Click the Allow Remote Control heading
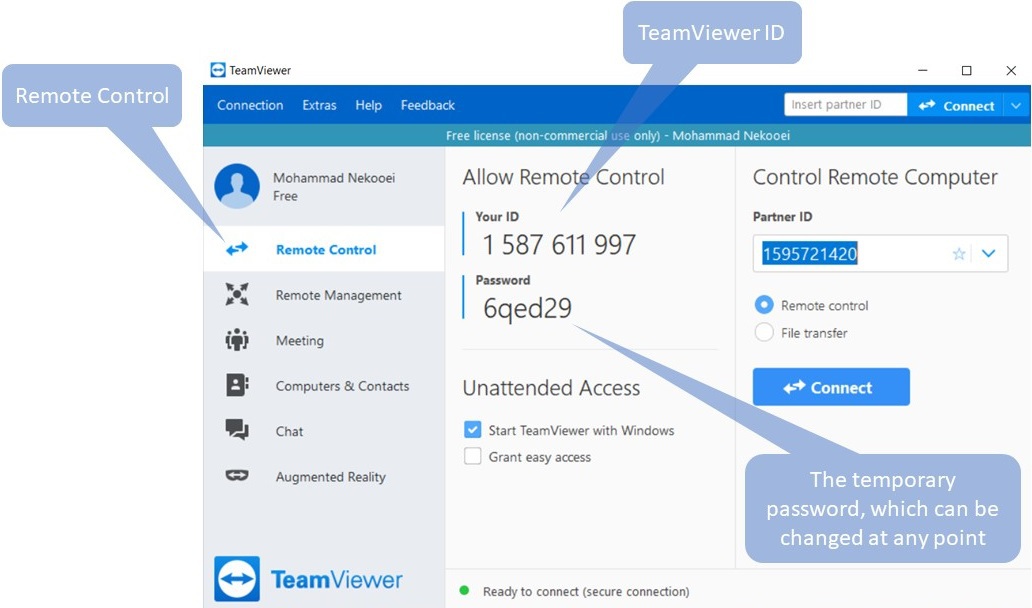The image size is (1032, 608). (x=563, y=177)
